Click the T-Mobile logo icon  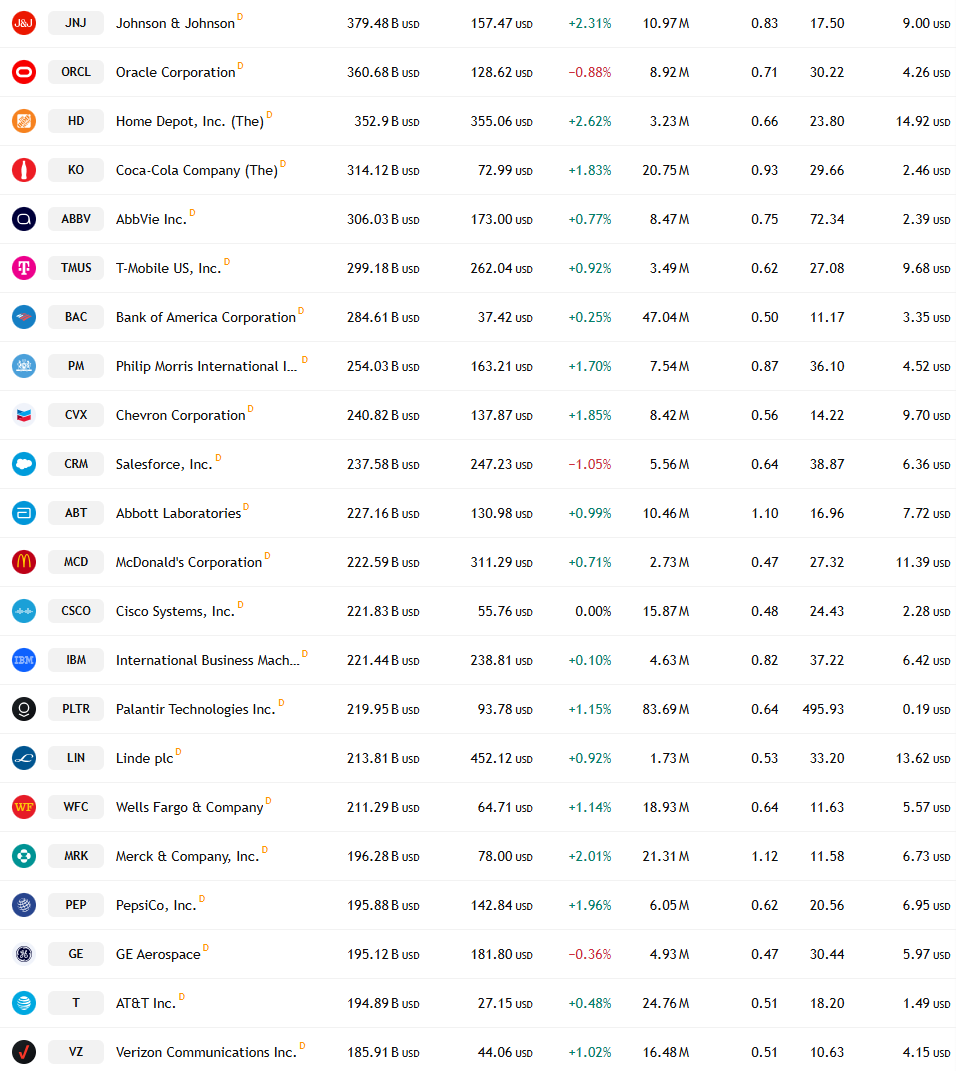[x=24, y=268]
